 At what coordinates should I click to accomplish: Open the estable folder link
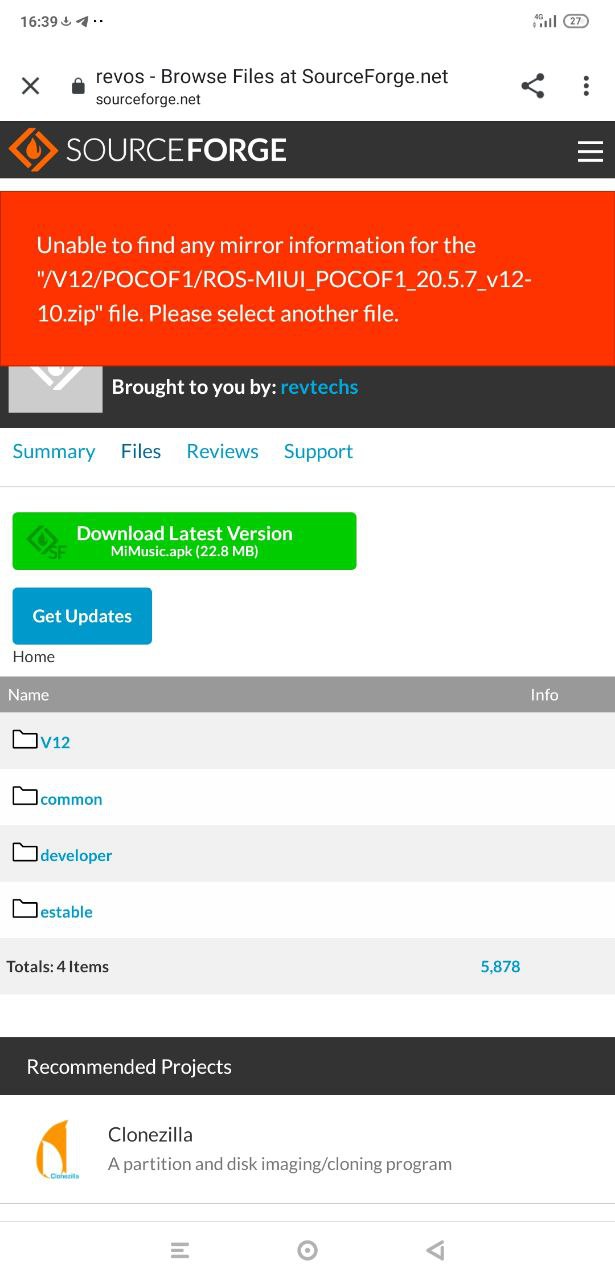click(x=66, y=912)
